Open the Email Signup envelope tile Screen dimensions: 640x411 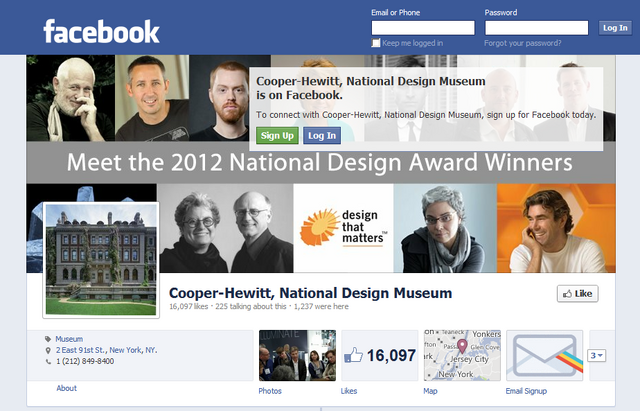544,355
